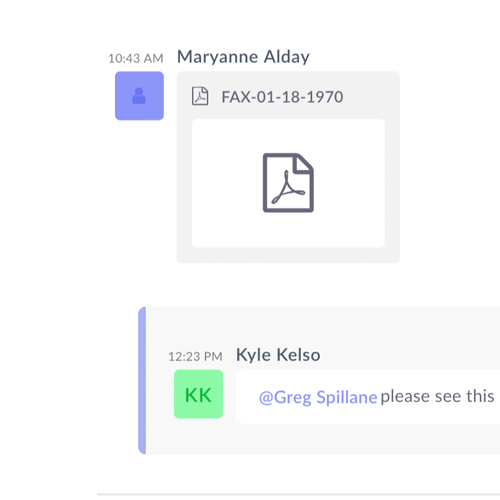This screenshot has height=500, width=500.
Task: Click the small PDF icon beside FAX-01-18-1970
Action: (200, 96)
